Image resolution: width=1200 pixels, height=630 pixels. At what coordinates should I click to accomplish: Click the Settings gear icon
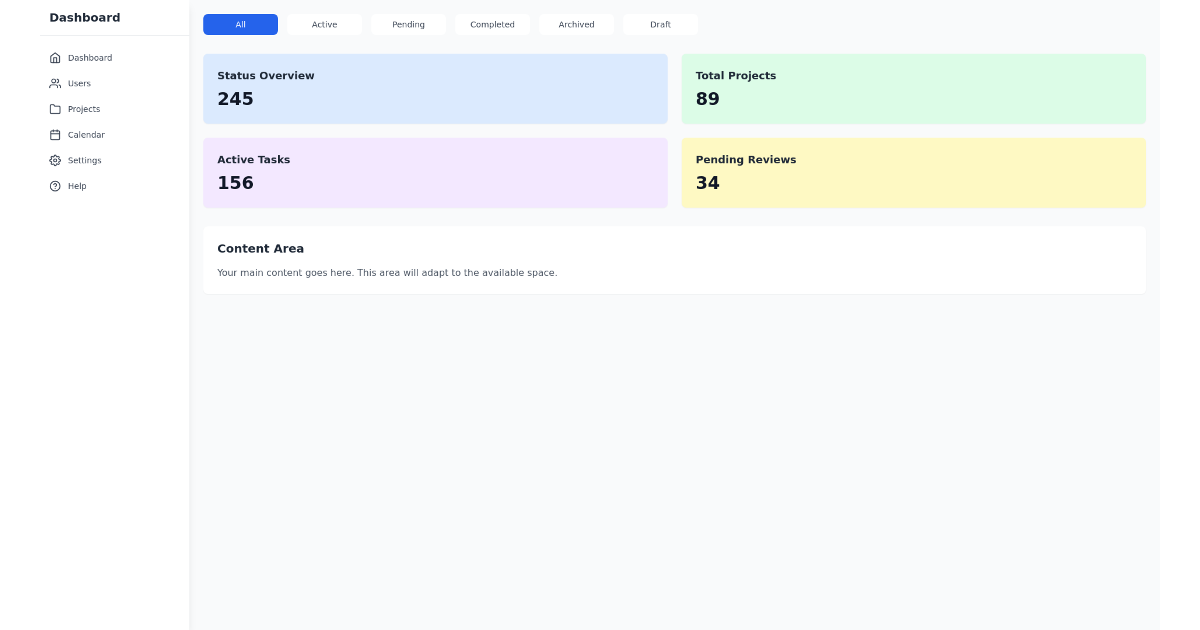56,160
